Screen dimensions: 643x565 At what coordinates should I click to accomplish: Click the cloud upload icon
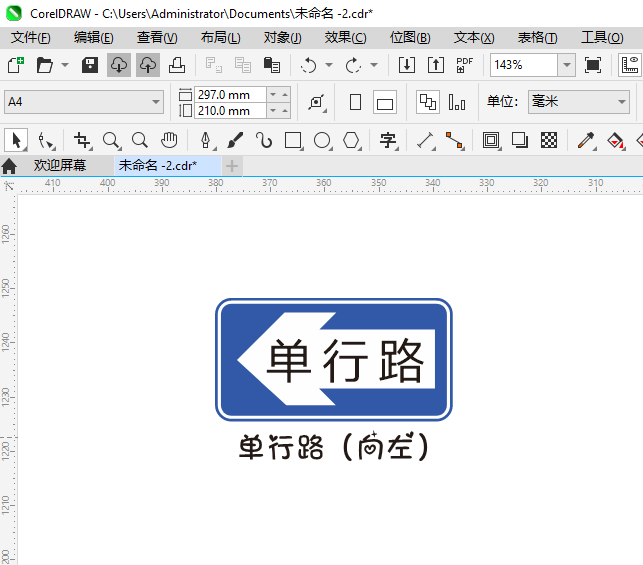tap(148, 65)
